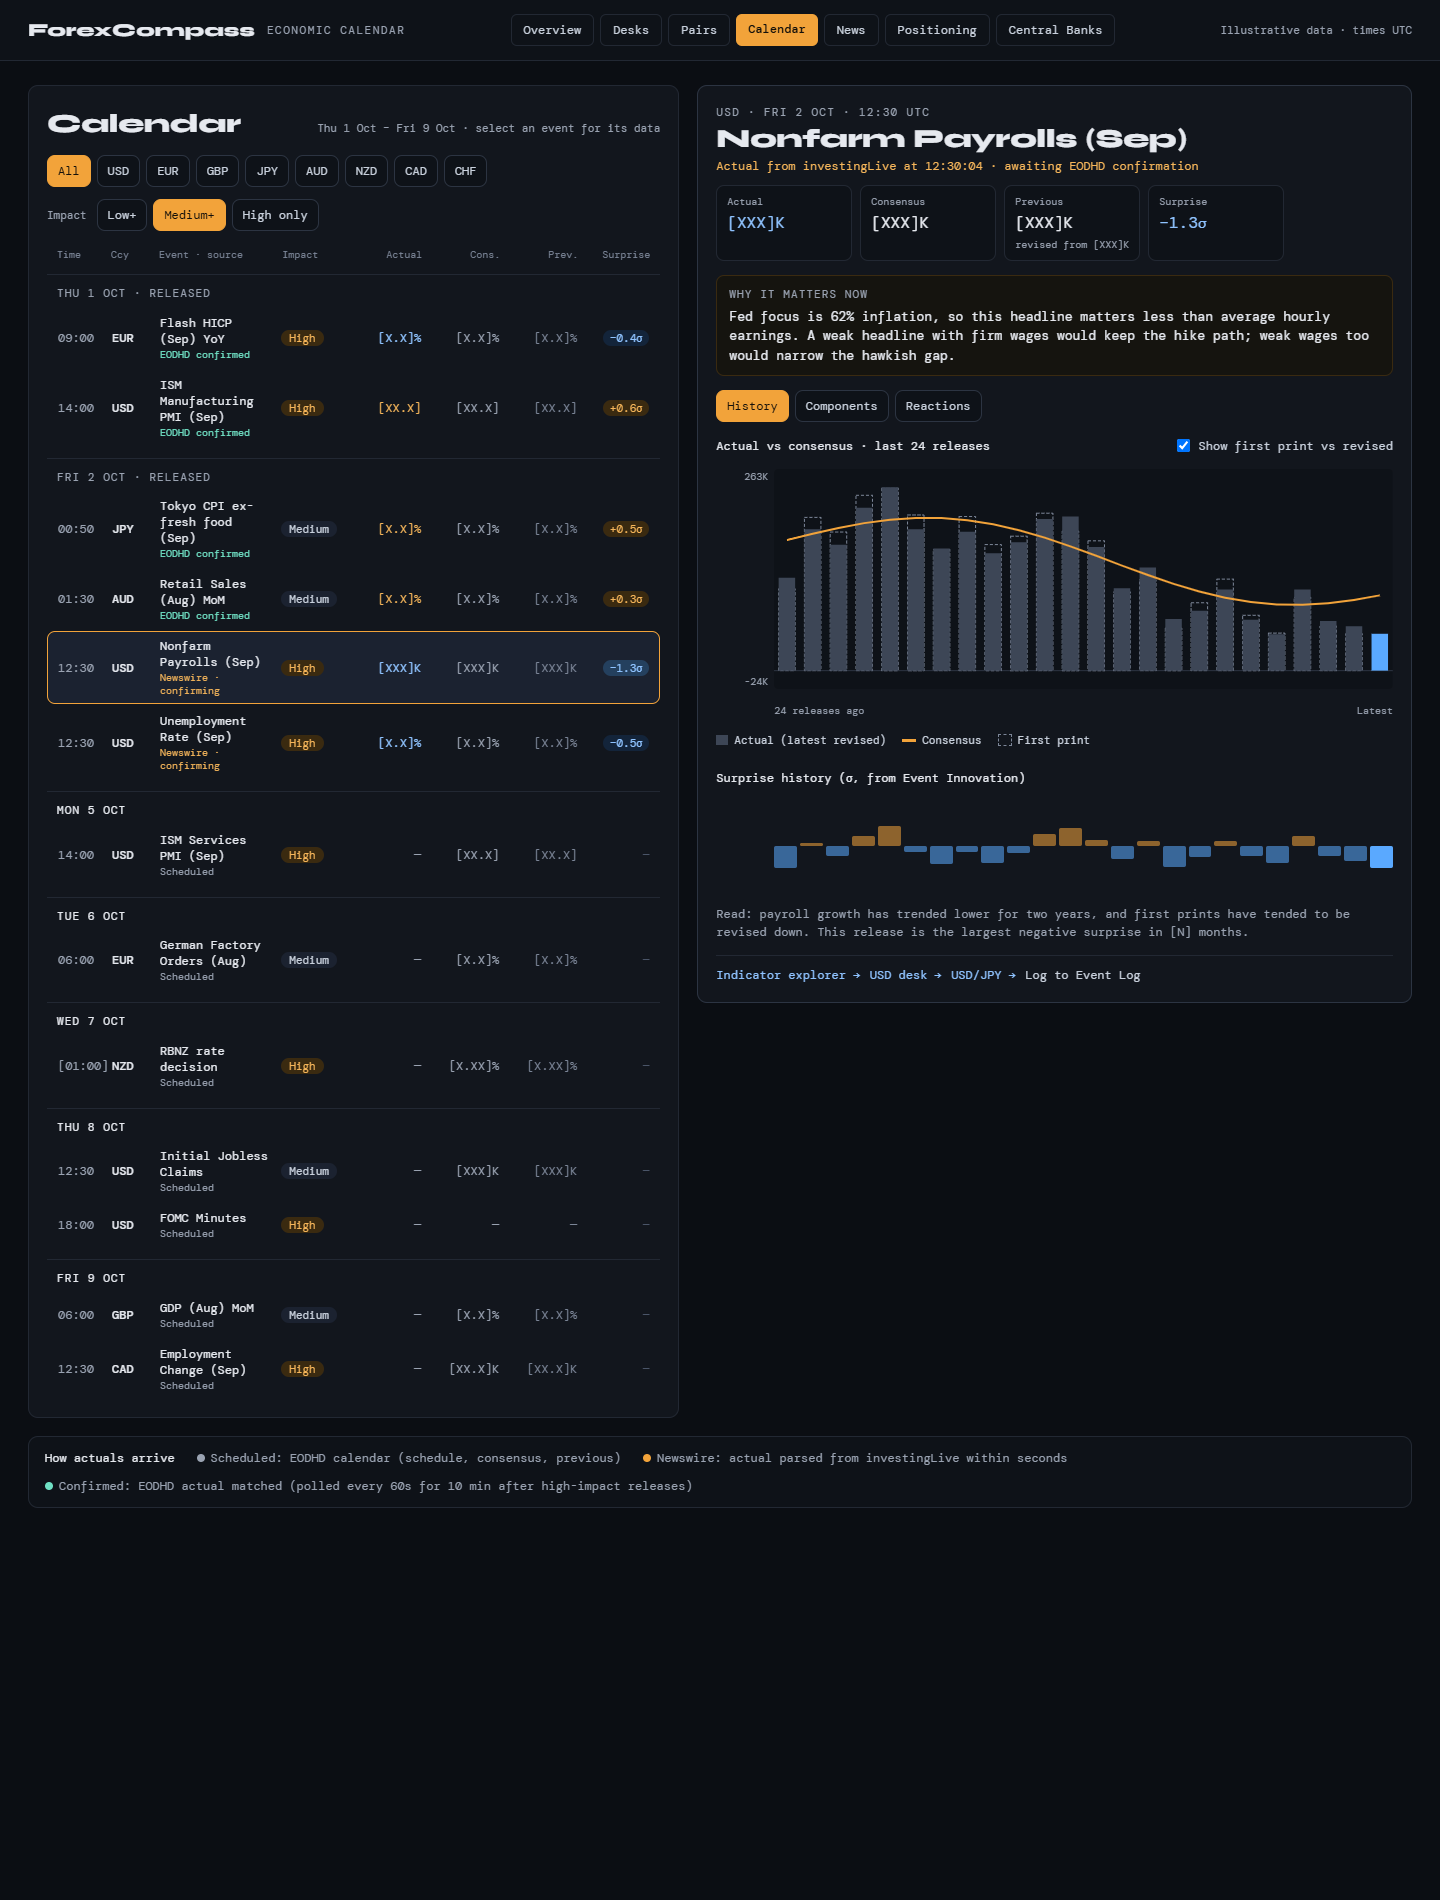This screenshot has height=1900, width=1440.
Task: Switch to the Reactions tab
Action: [938, 406]
